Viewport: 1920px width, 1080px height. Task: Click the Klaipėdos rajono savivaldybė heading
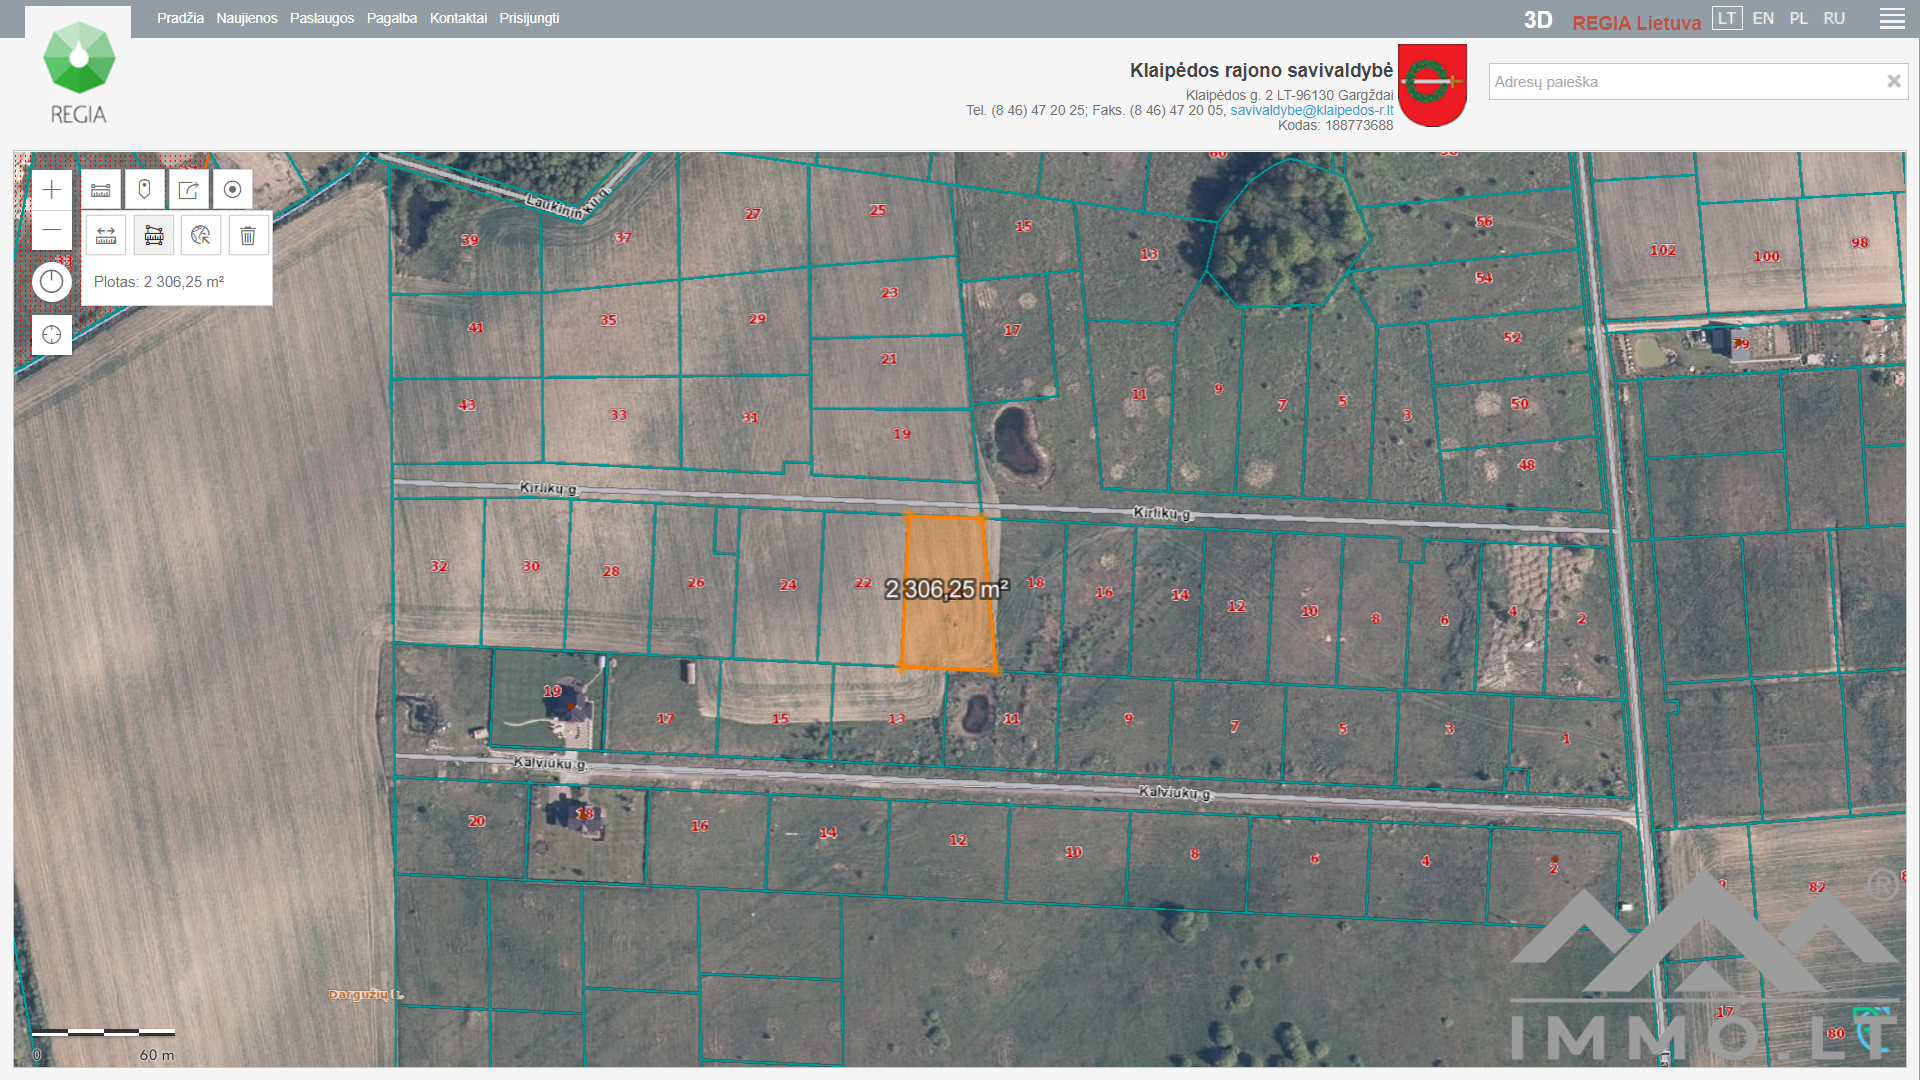[x=1261, y=70]
